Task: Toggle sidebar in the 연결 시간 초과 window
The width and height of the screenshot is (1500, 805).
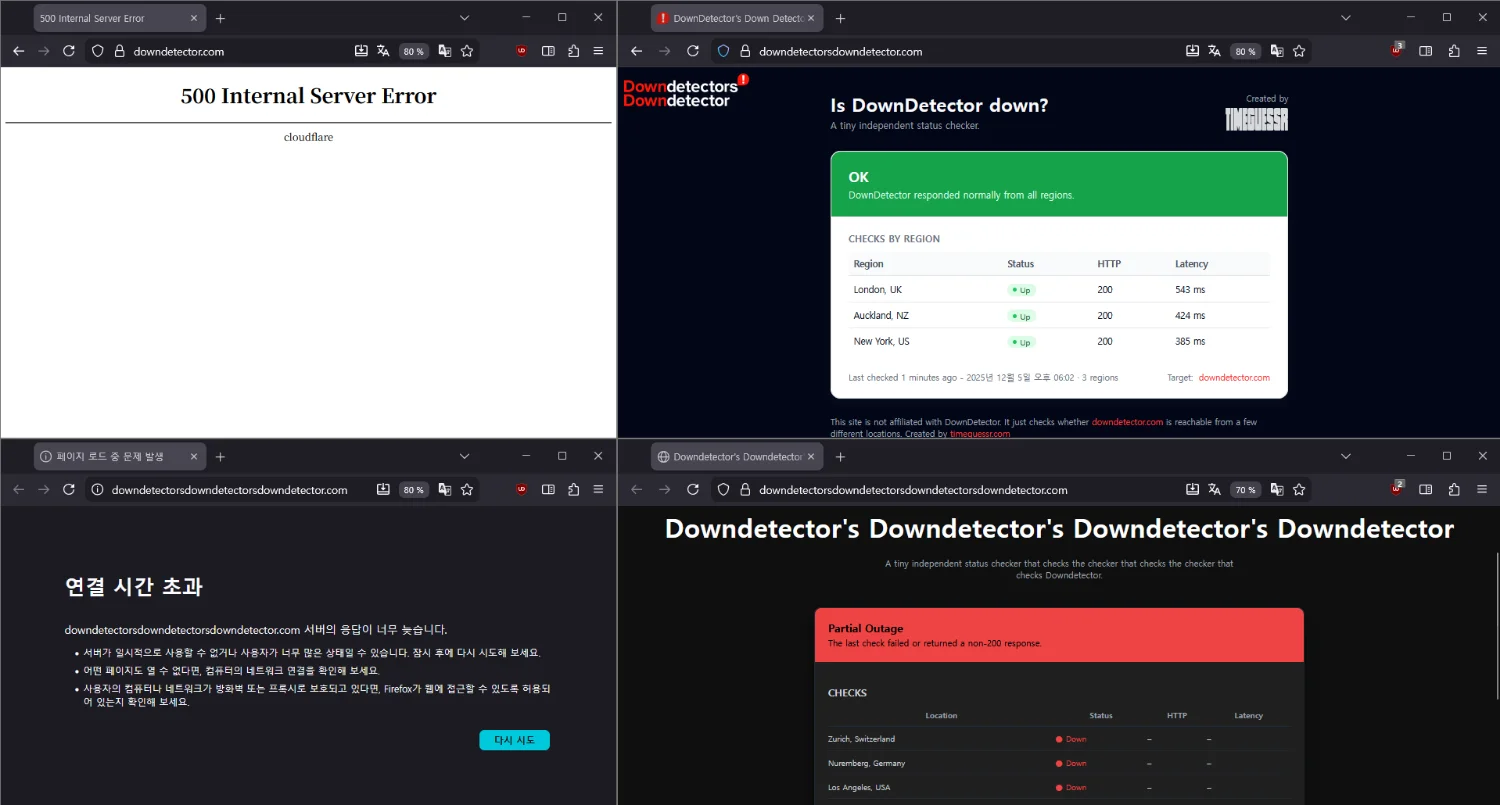Action: [548, 490]
